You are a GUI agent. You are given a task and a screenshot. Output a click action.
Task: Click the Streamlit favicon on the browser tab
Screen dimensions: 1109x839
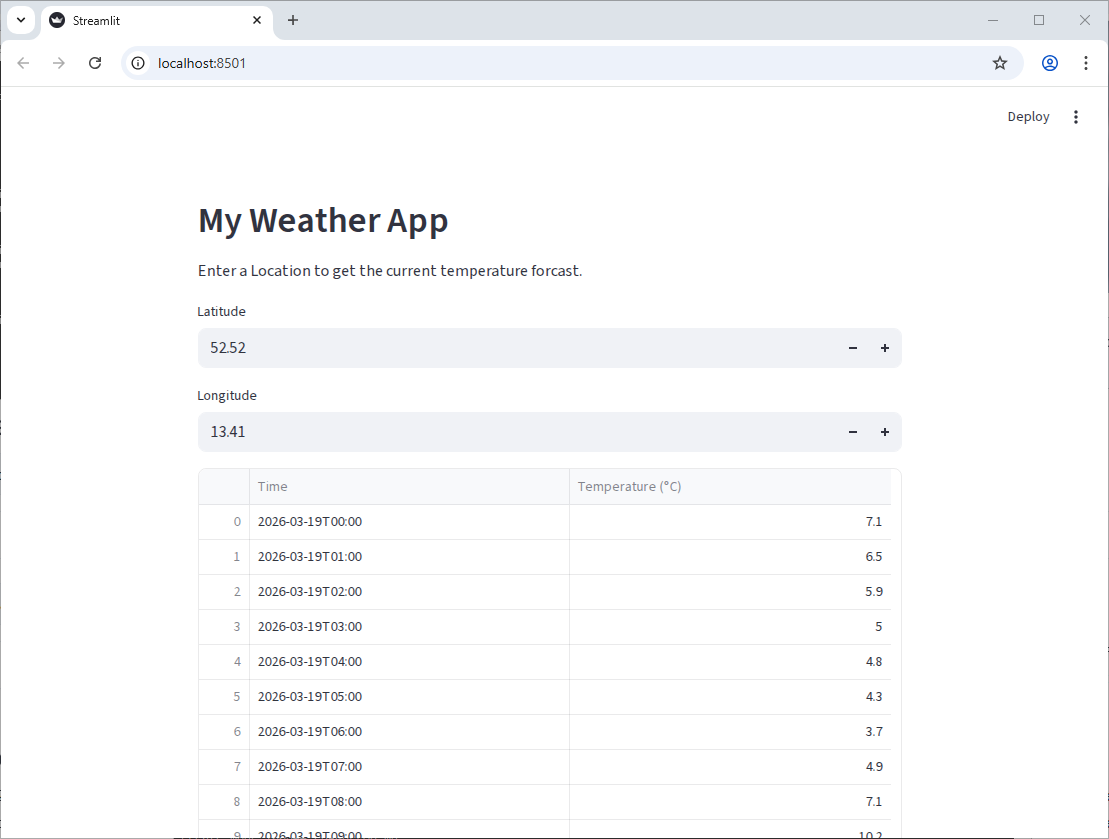pyautogui.click(x=57, y=20)
